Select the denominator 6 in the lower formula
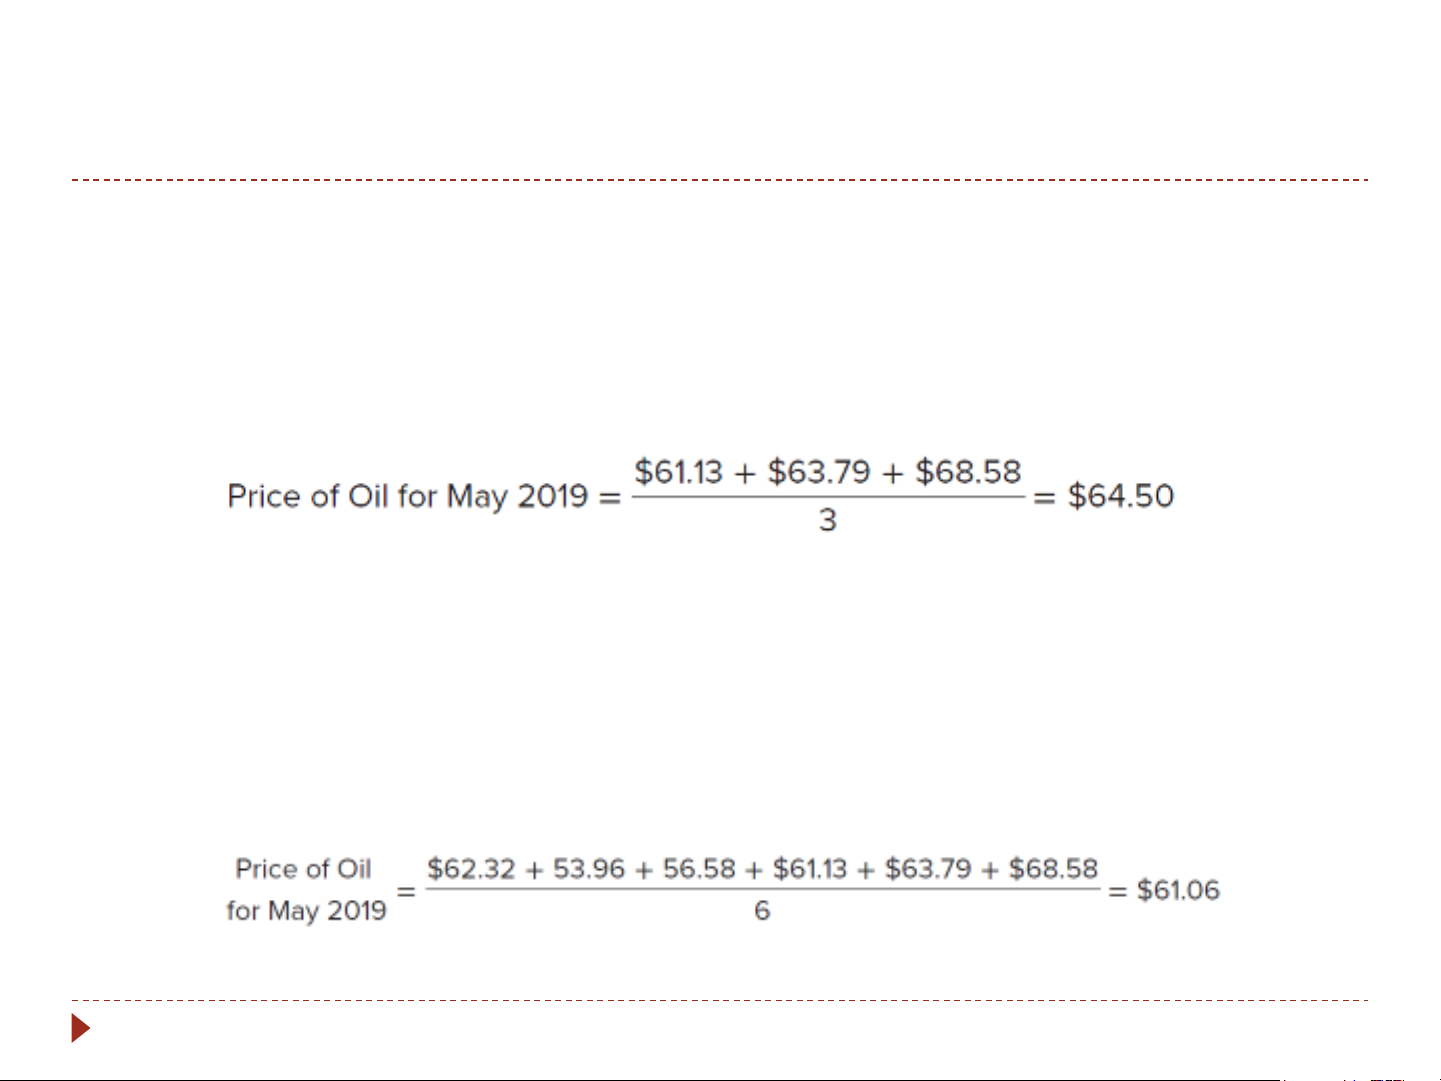 pyautogui.click(x=762, y=911)
